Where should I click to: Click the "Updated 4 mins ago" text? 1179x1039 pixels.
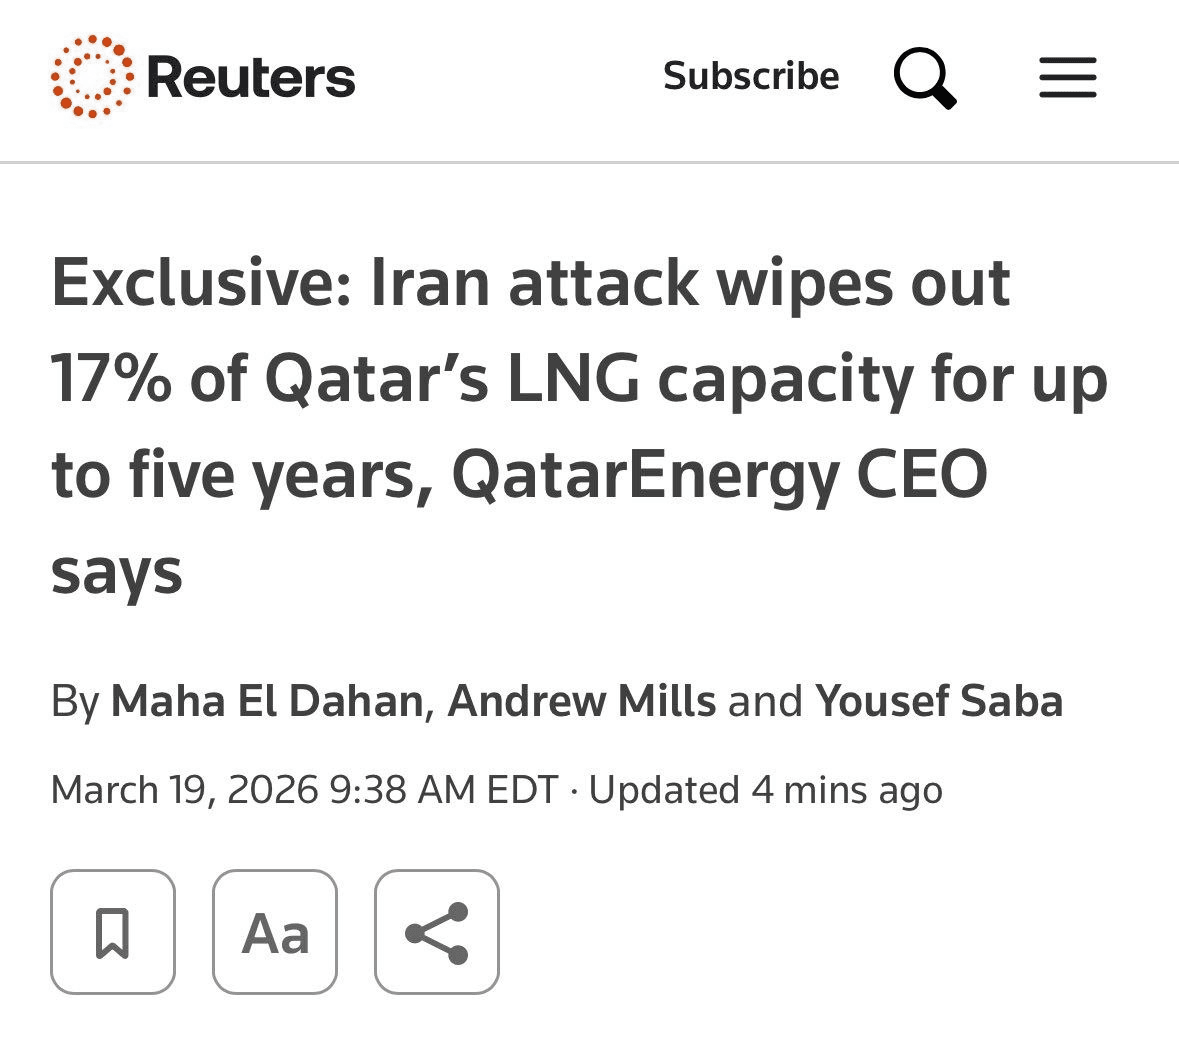(765, 790)
